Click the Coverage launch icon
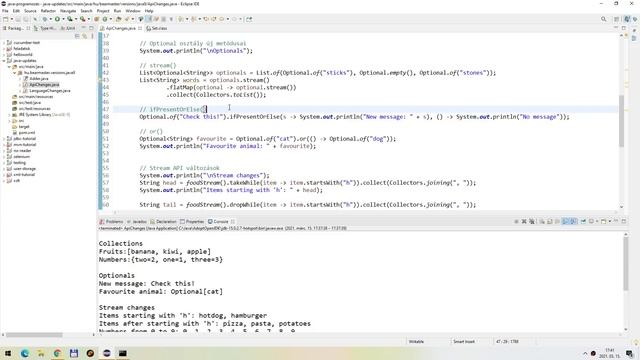This screenshot has height=360, width=640. pyautogui.click(x=70, y=19)
